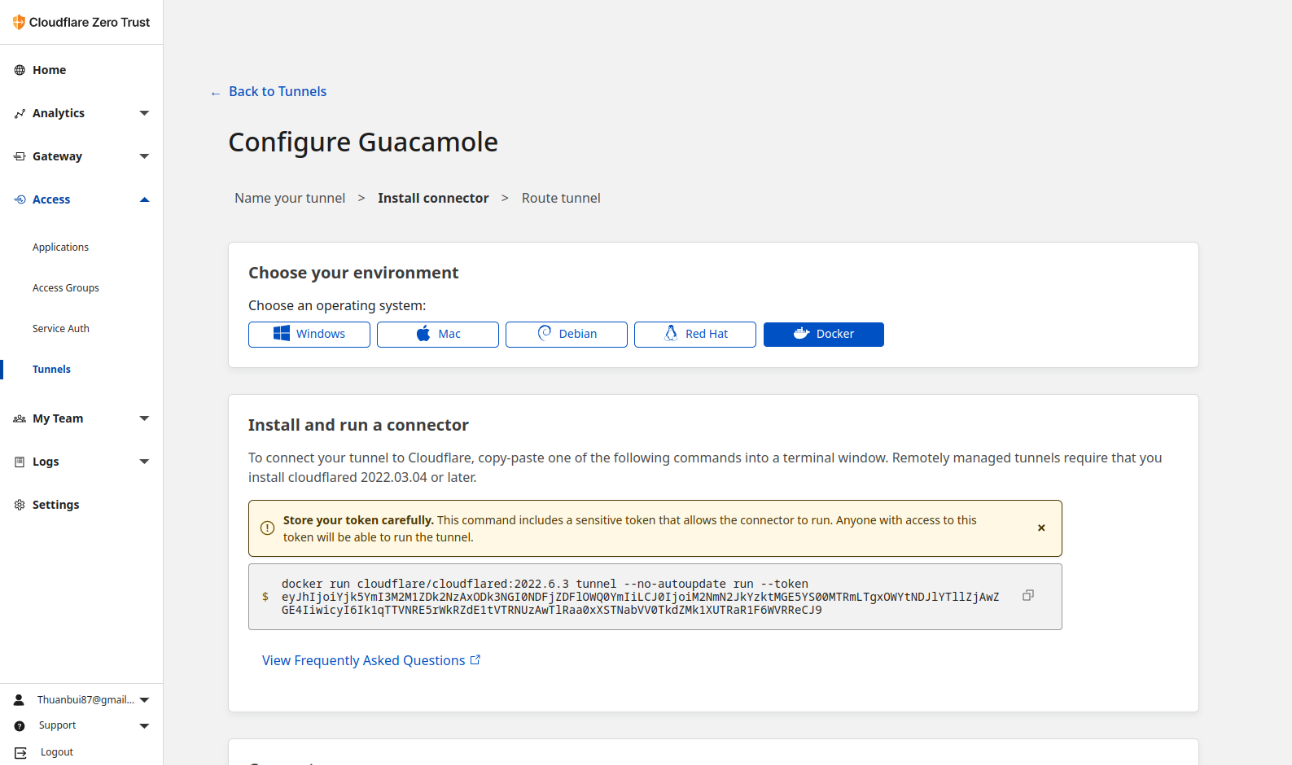The height and width of the screenshot is (765, 1292).
Task: Collapse the Access sidebar section
Action: coord(144,200)
